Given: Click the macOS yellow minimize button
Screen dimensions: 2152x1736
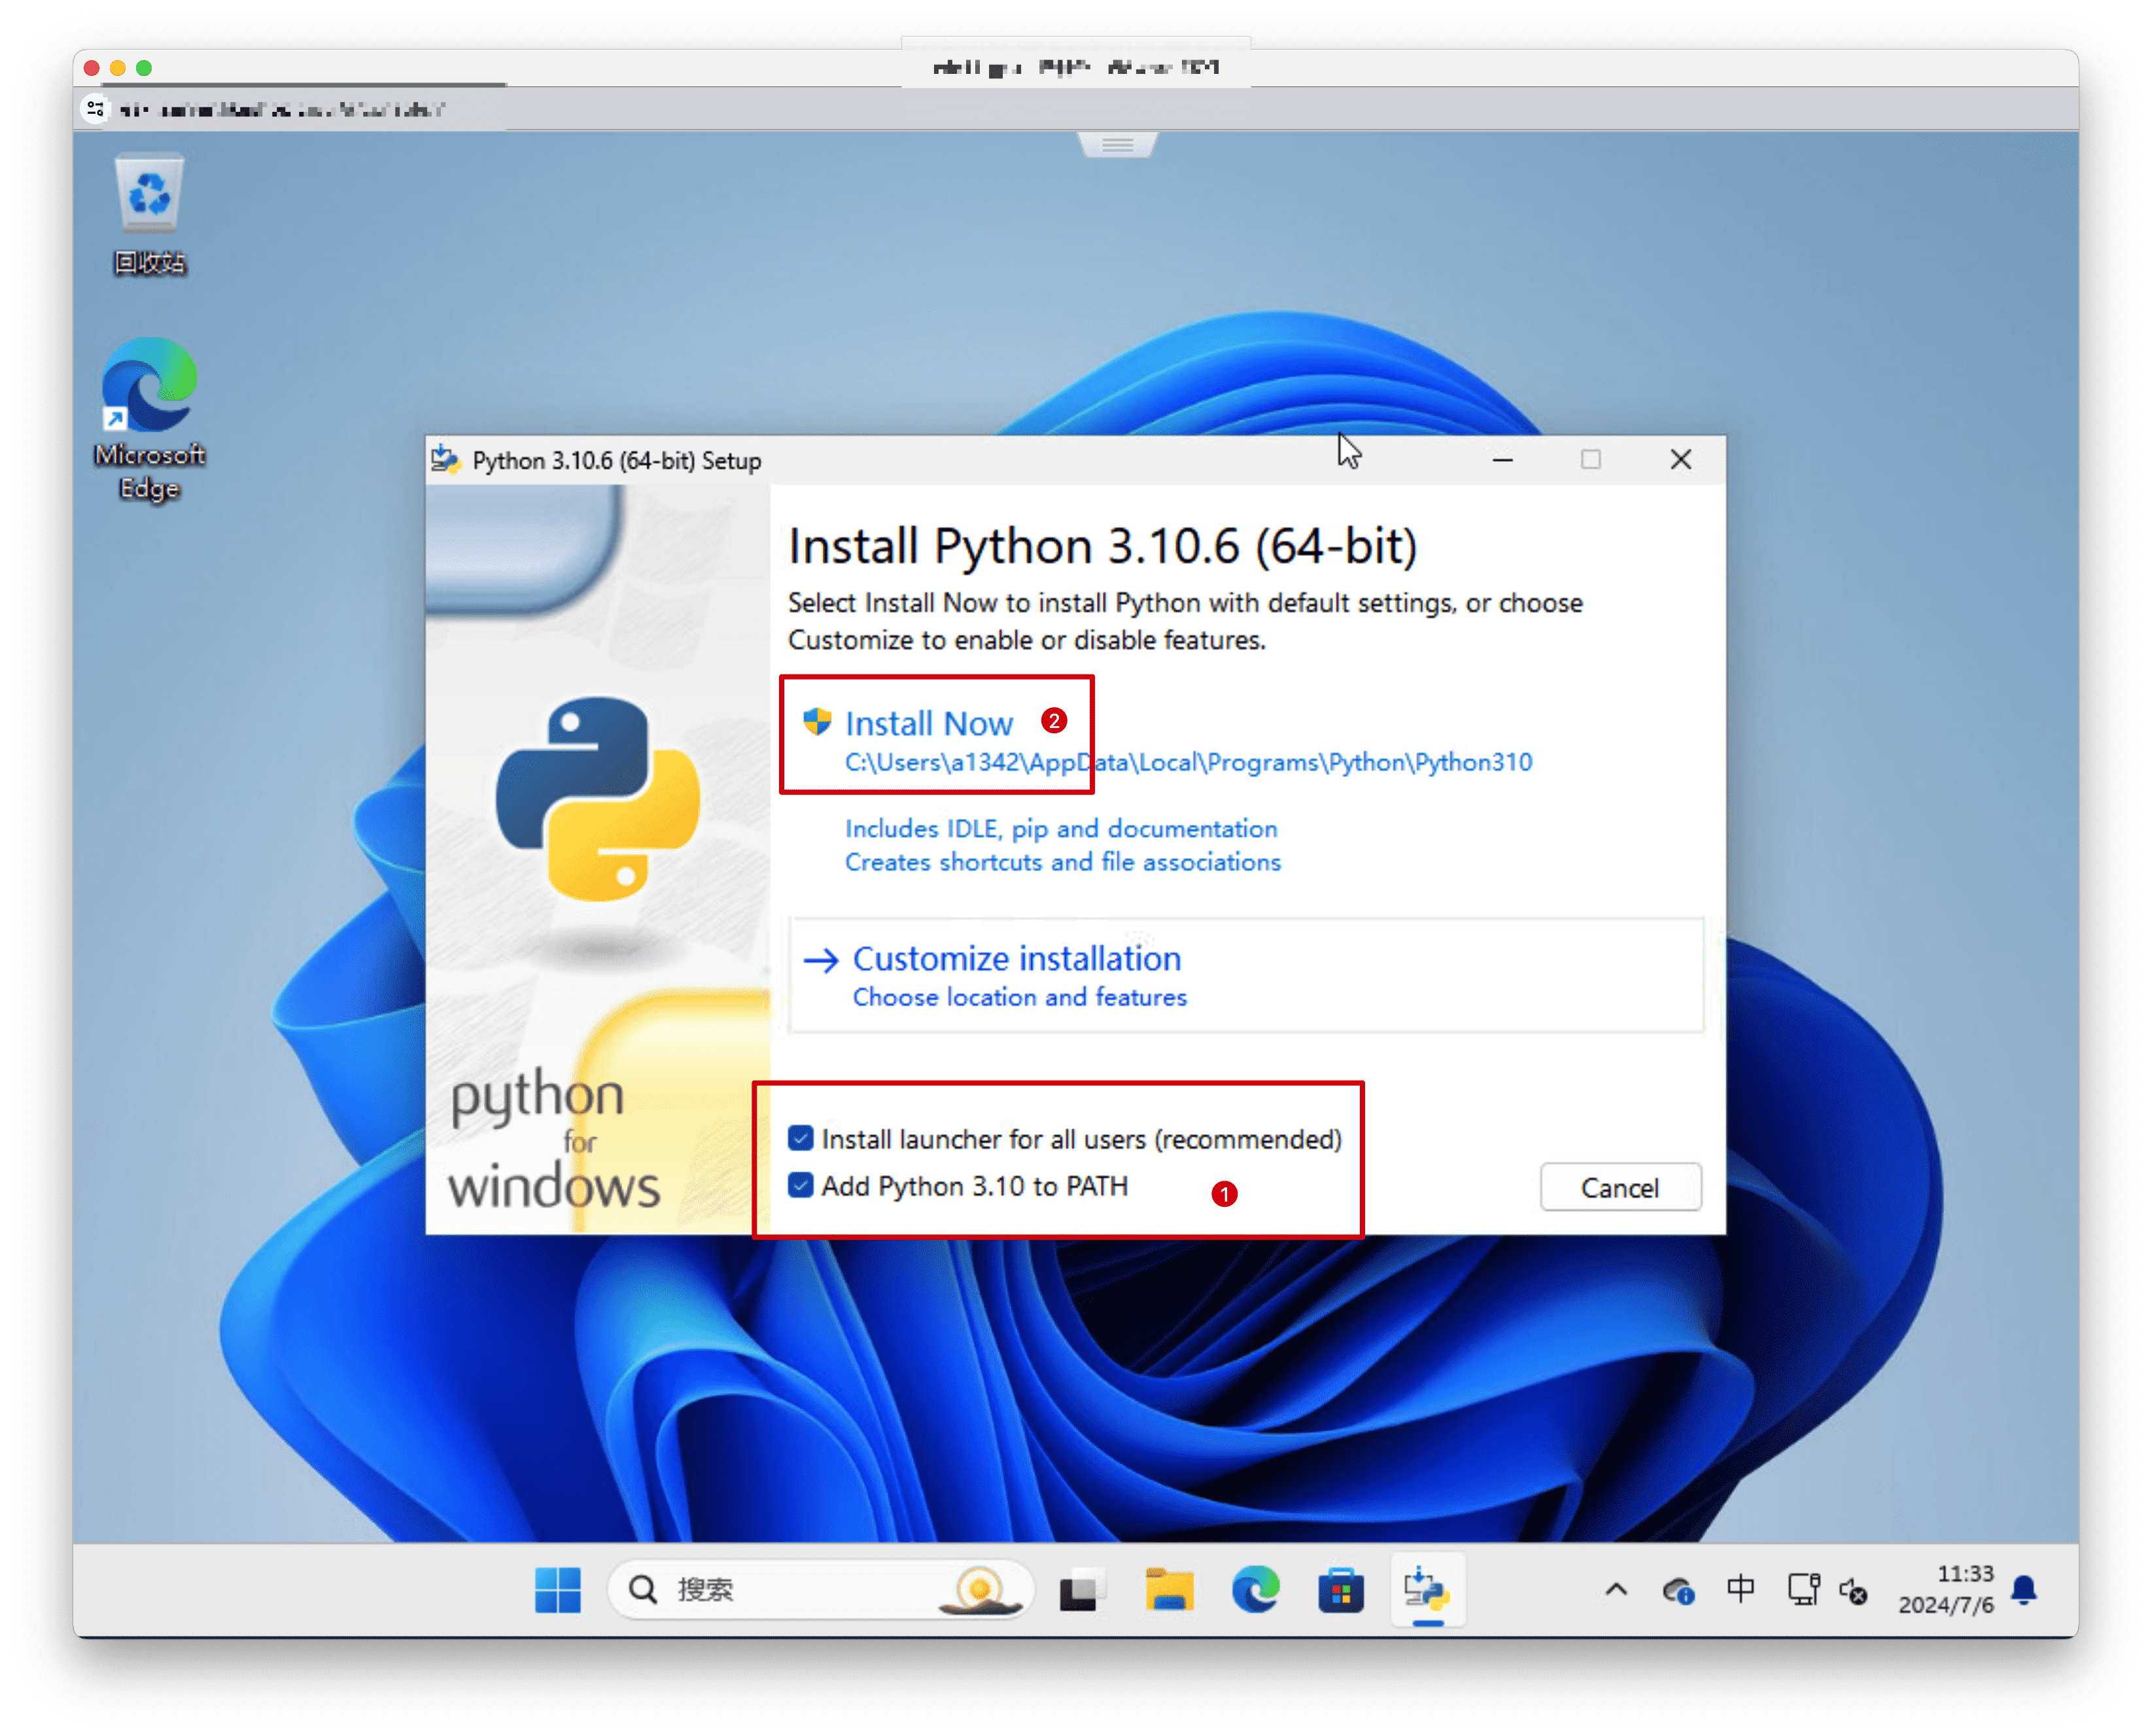Looking at the screenshot, I should (x=118, y=67).
